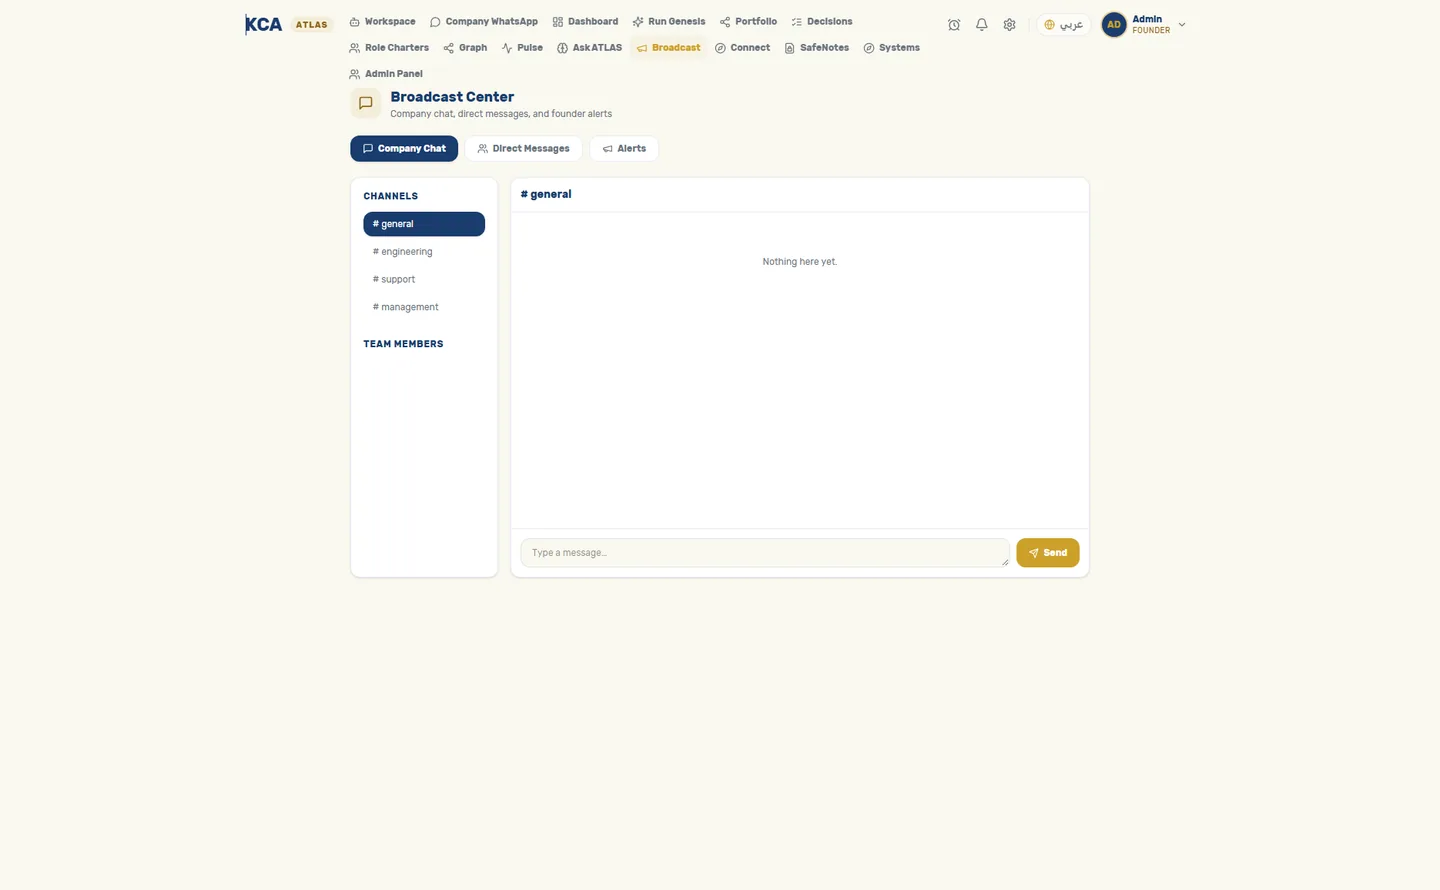Switch language to Arabic

1064,25
